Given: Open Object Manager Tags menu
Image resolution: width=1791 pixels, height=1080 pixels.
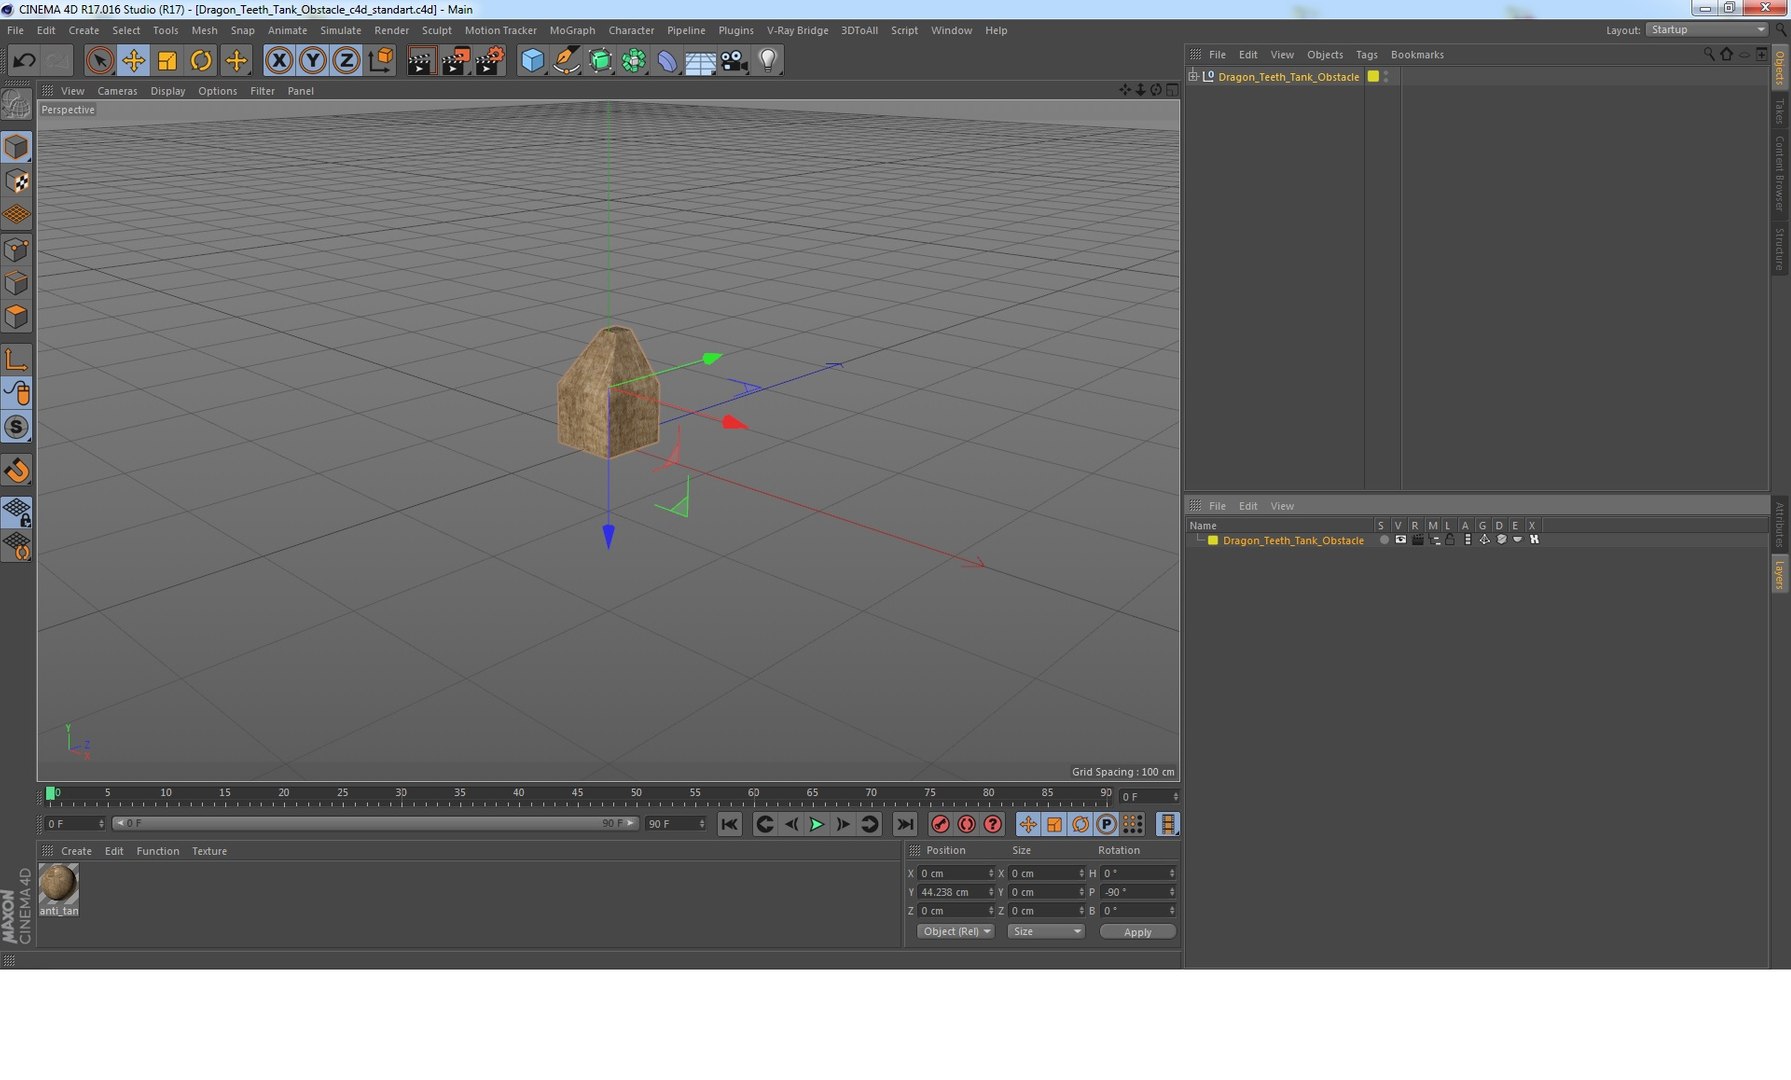Looking at the screenshot, I should point(1366,55).
